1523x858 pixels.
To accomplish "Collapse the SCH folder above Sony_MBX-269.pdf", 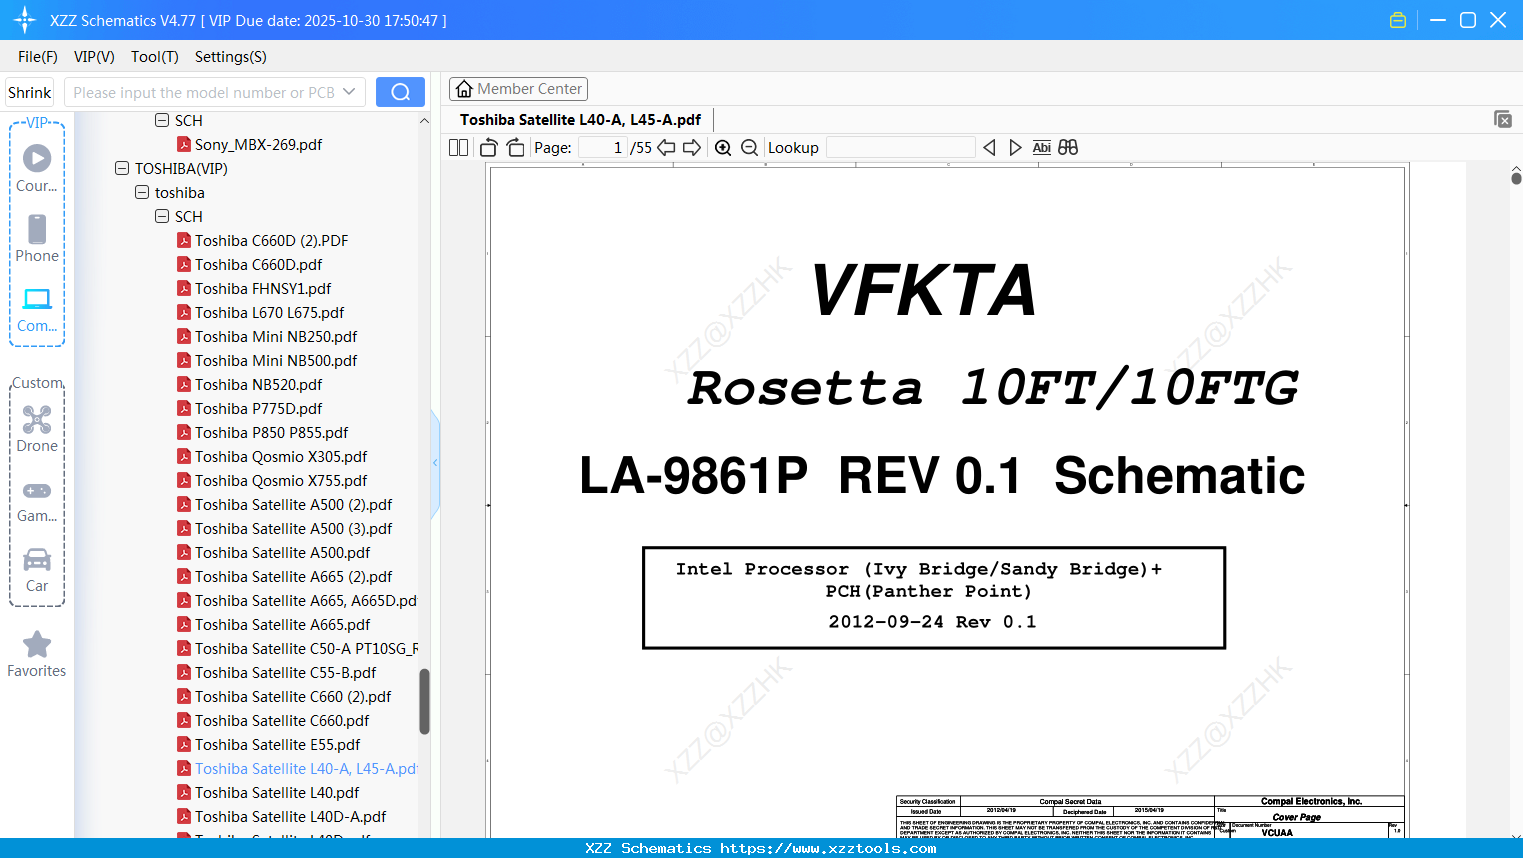I will tap(162, 120).
